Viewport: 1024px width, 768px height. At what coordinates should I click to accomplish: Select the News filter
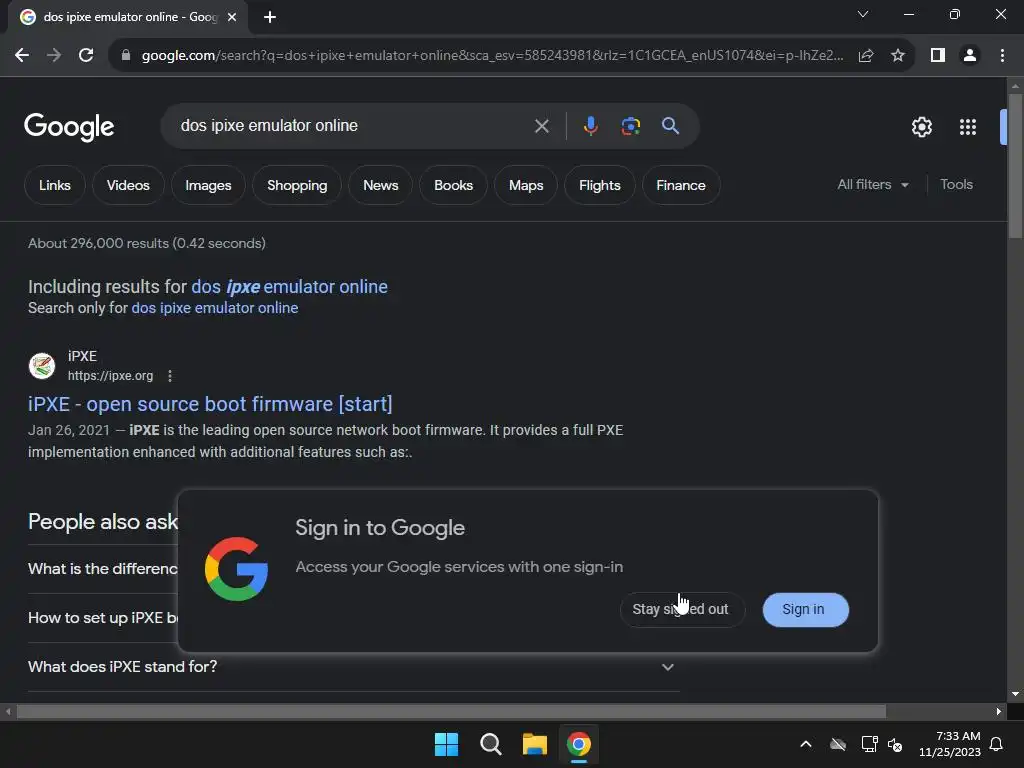pyautogui.click(x=381, y=185)
